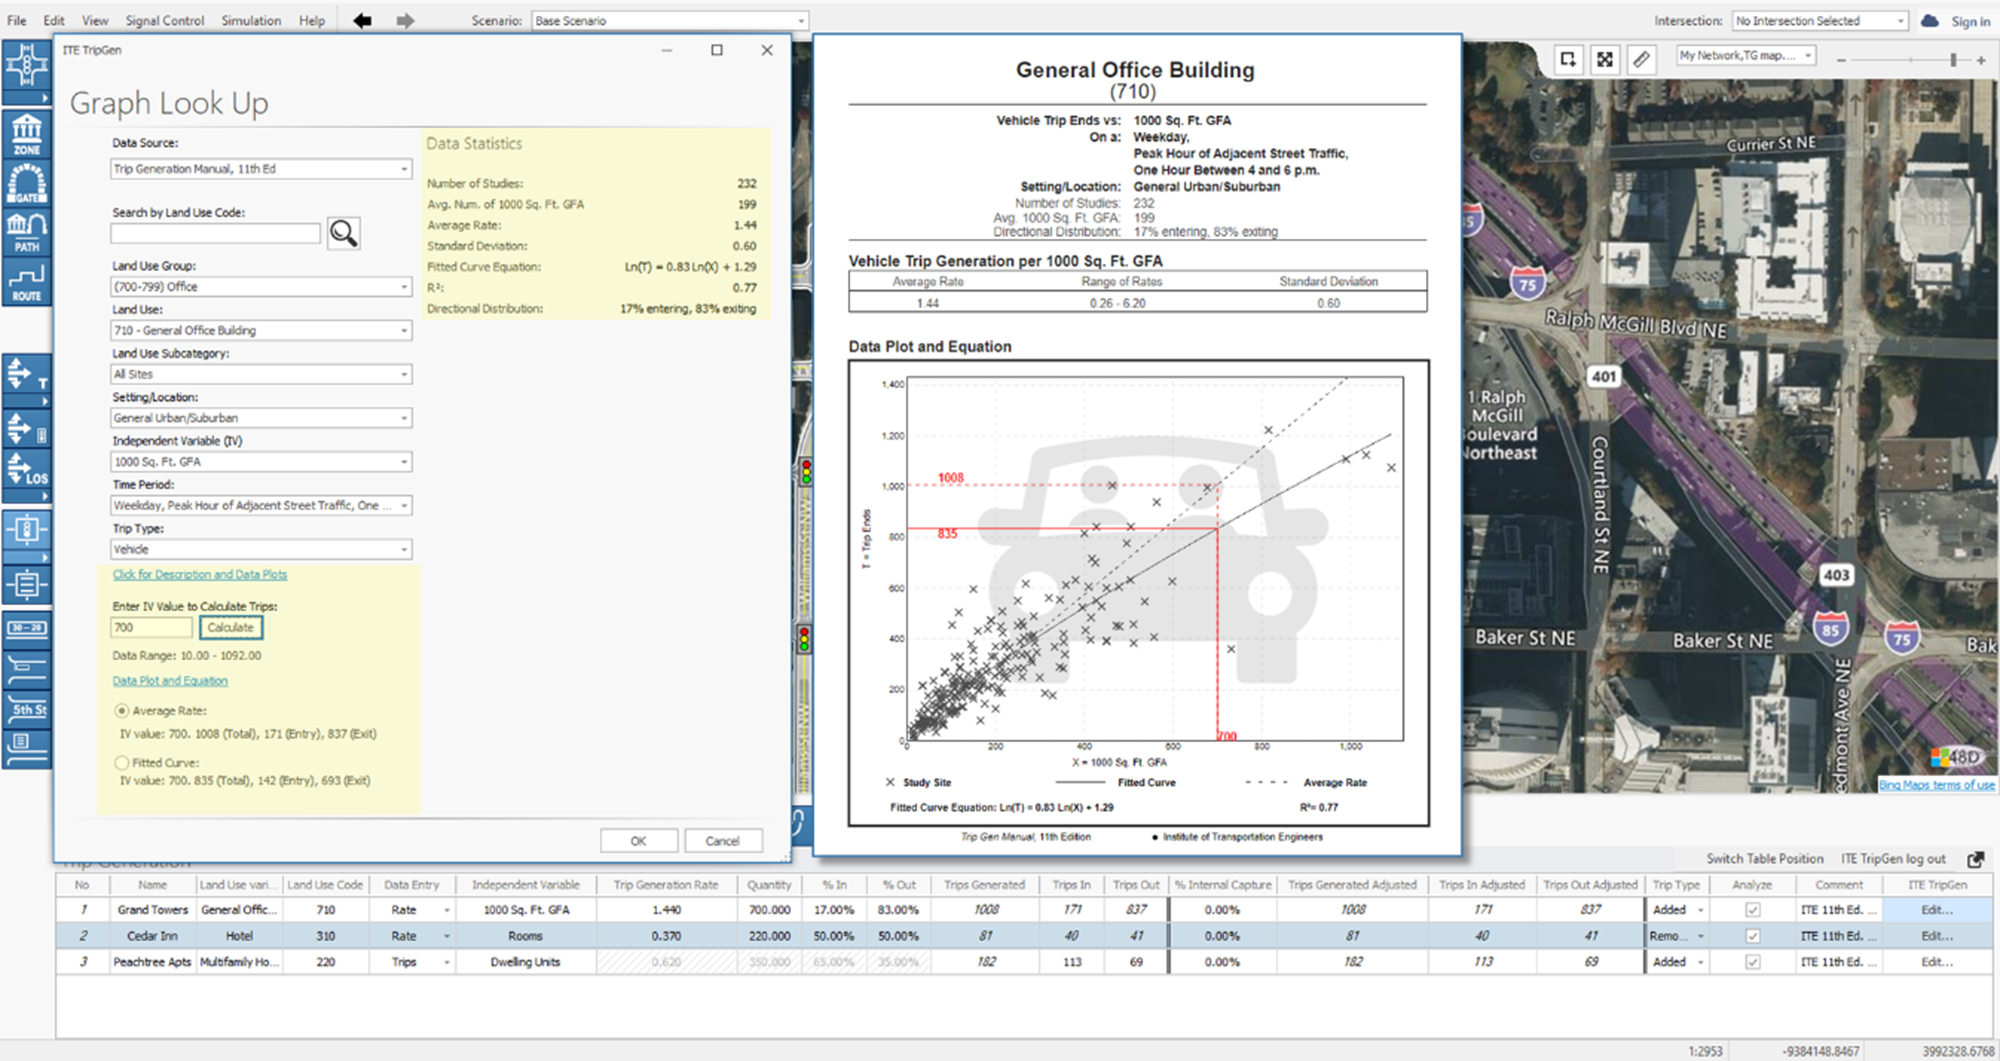
Task: Select the Average Rate radio button
Action: pos(122,711)
